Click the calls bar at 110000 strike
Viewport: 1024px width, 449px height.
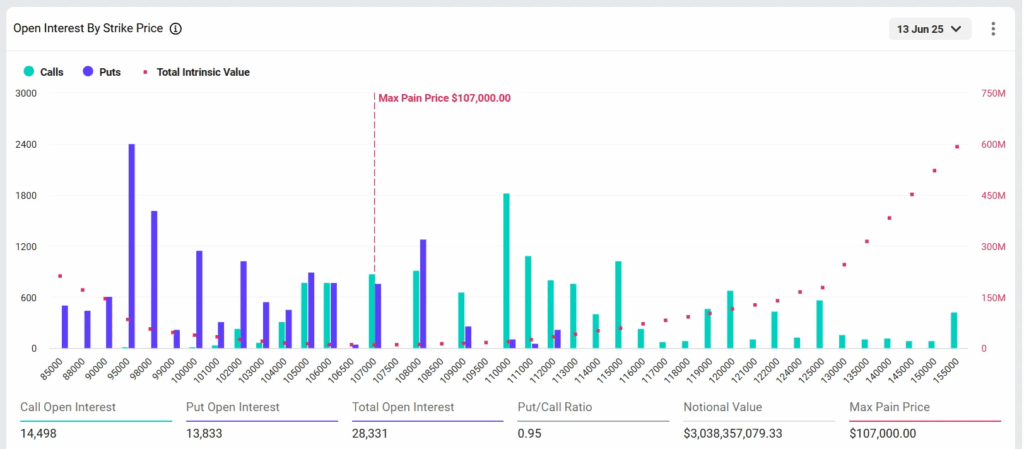point(506,271)
